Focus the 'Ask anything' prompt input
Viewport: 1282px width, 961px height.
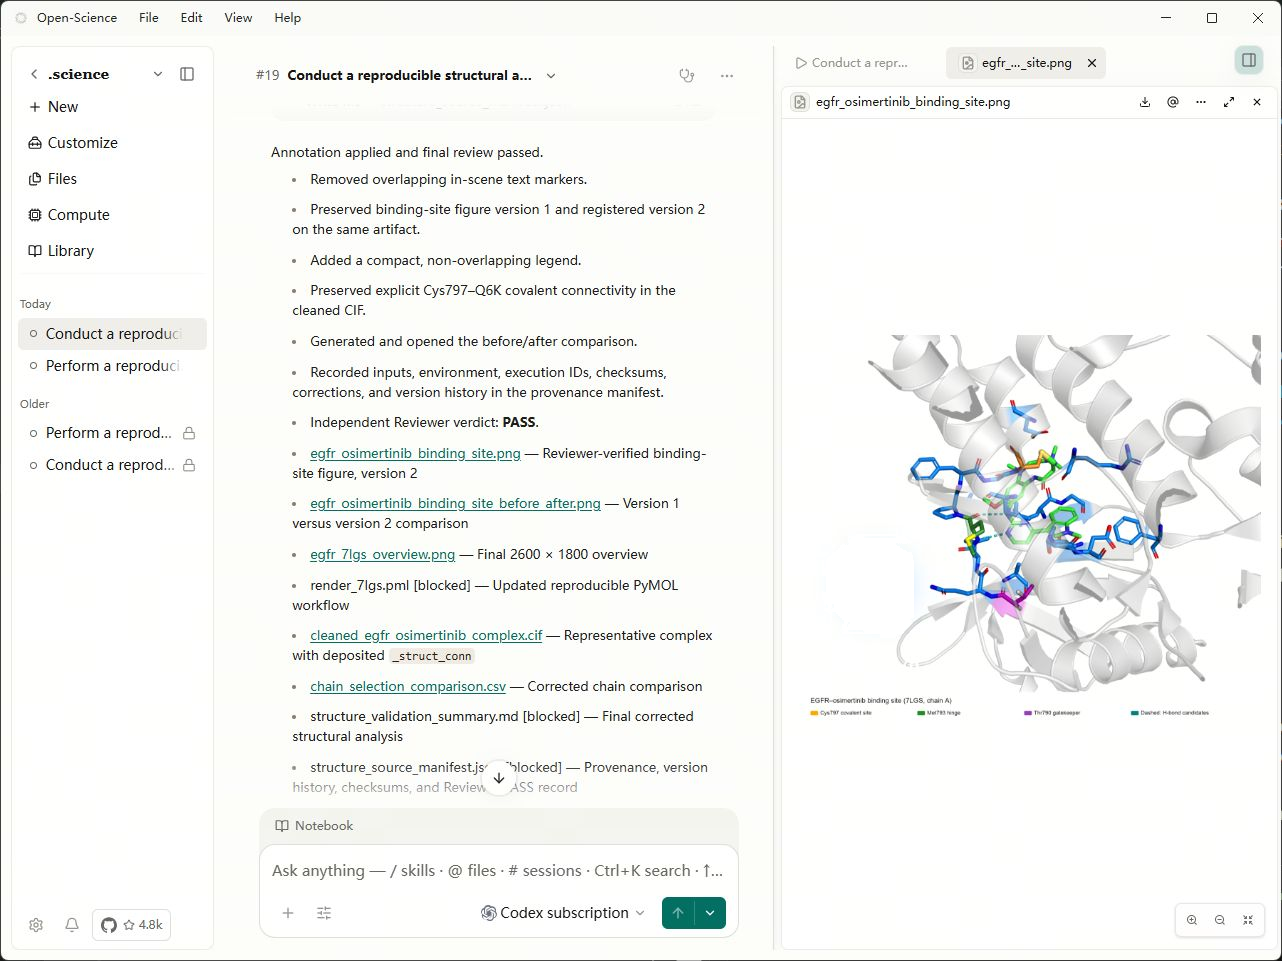(x=498, y=871)
